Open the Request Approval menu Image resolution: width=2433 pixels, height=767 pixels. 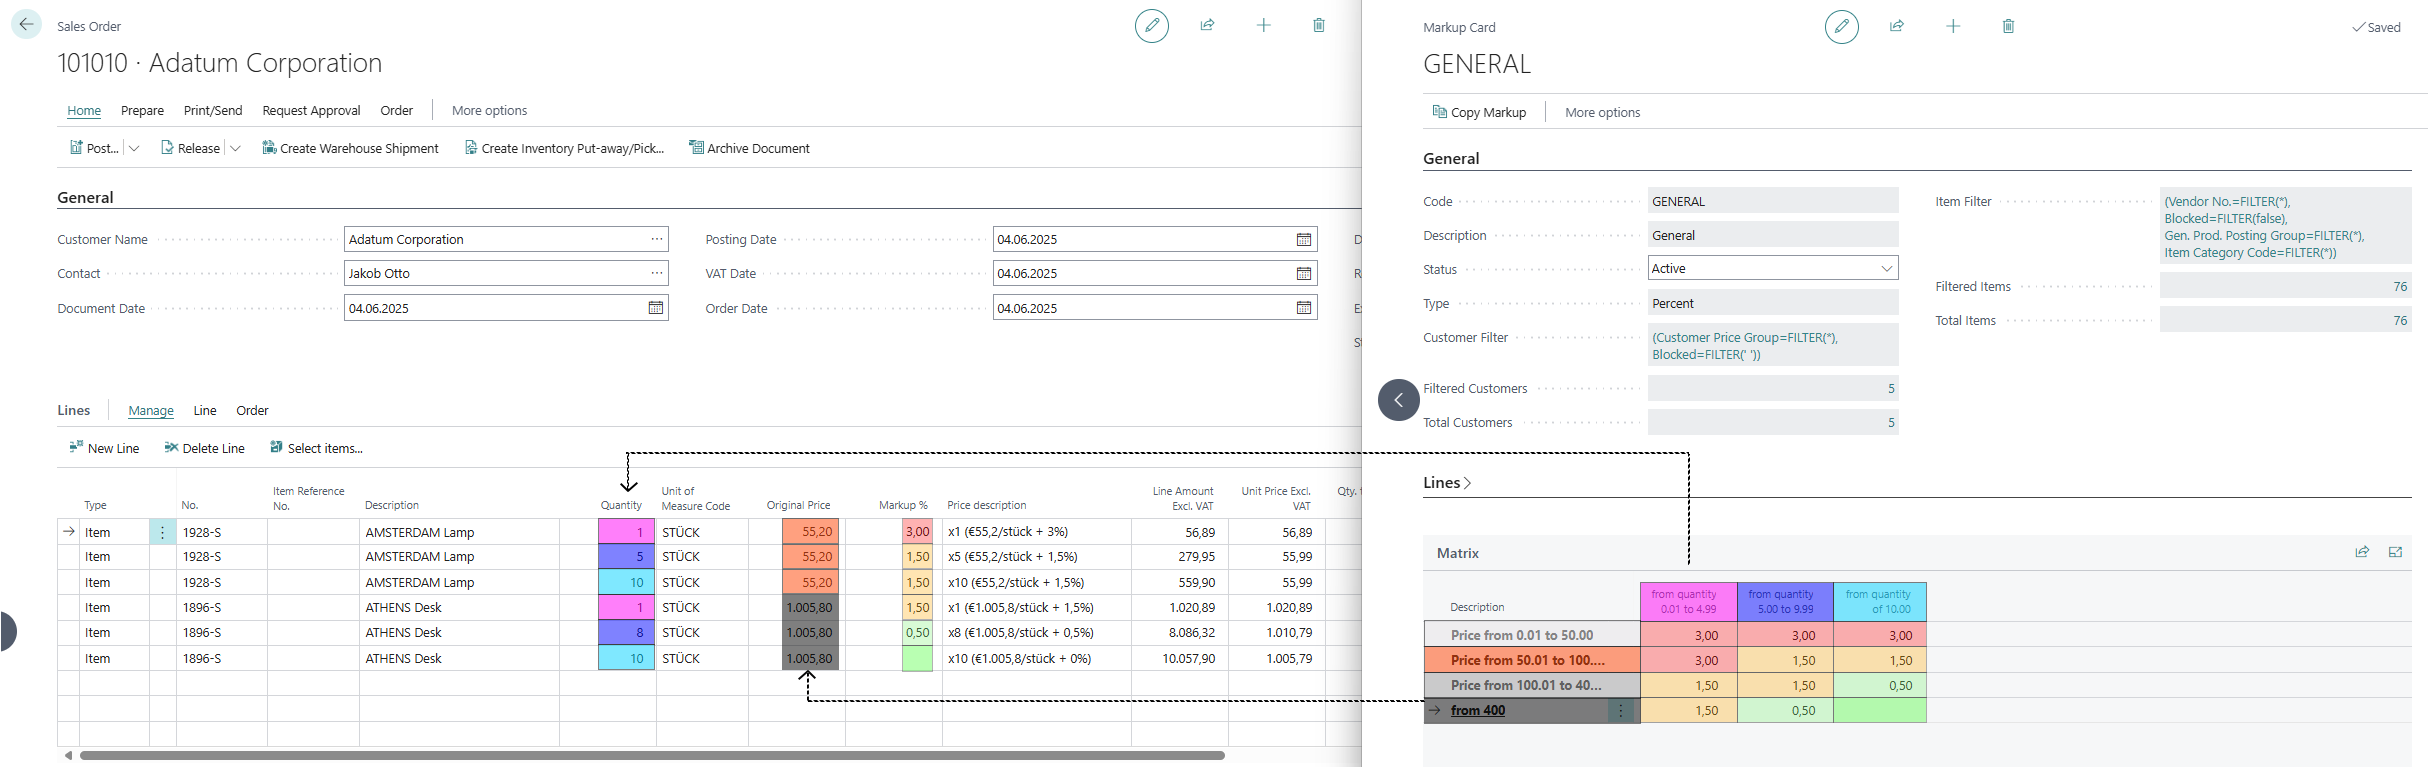point(311,111)
